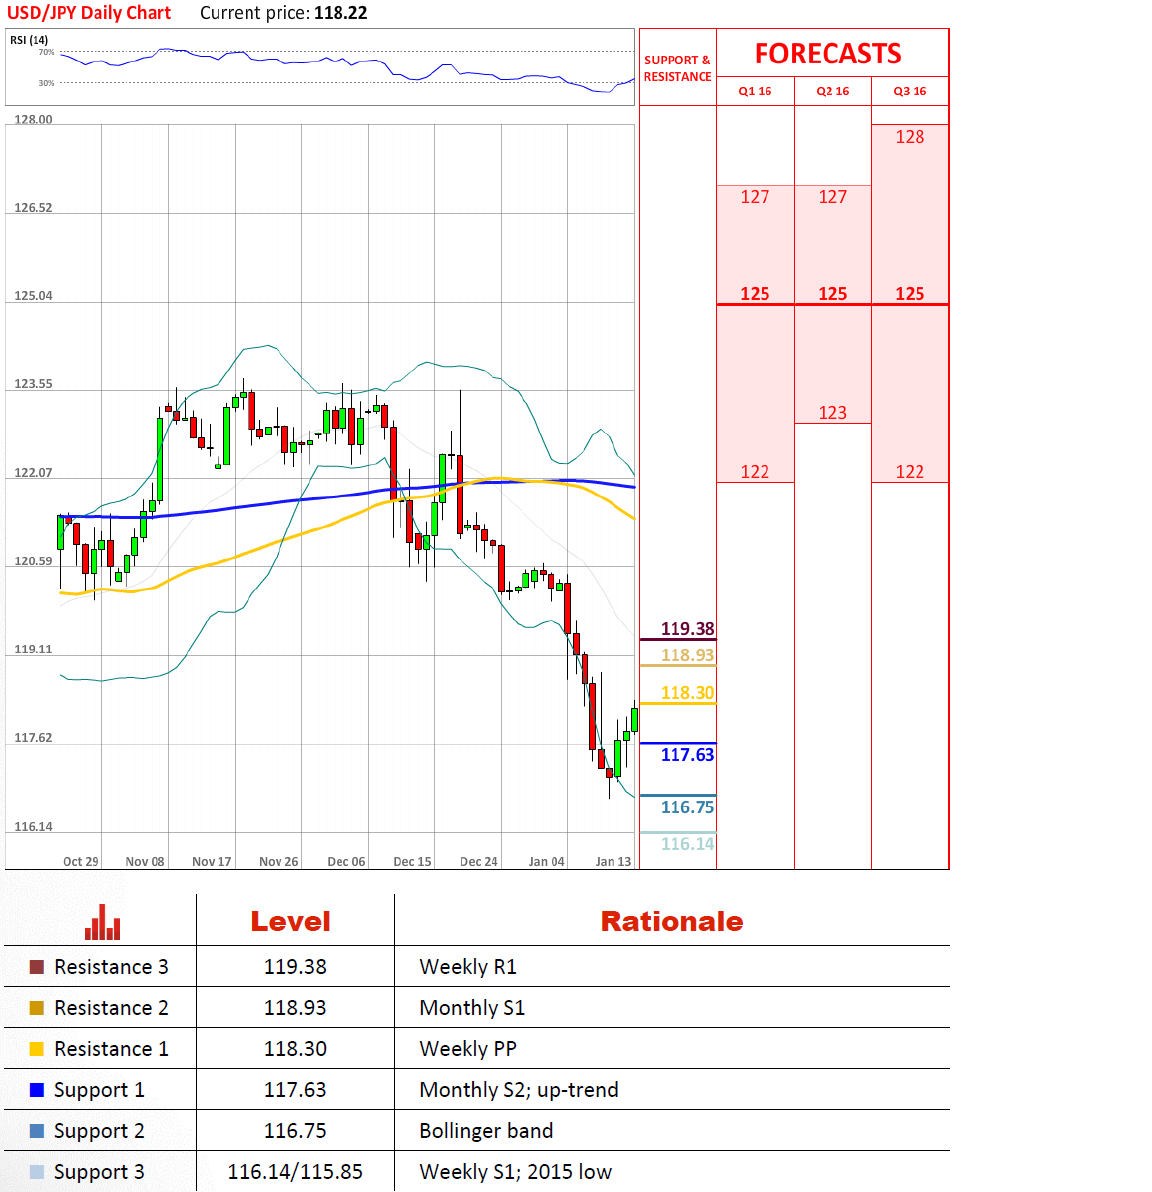Viewport: 1152px width, 1192px height.
Task: Select the 'Support 2' row label
Action: tap(99, 1132)
